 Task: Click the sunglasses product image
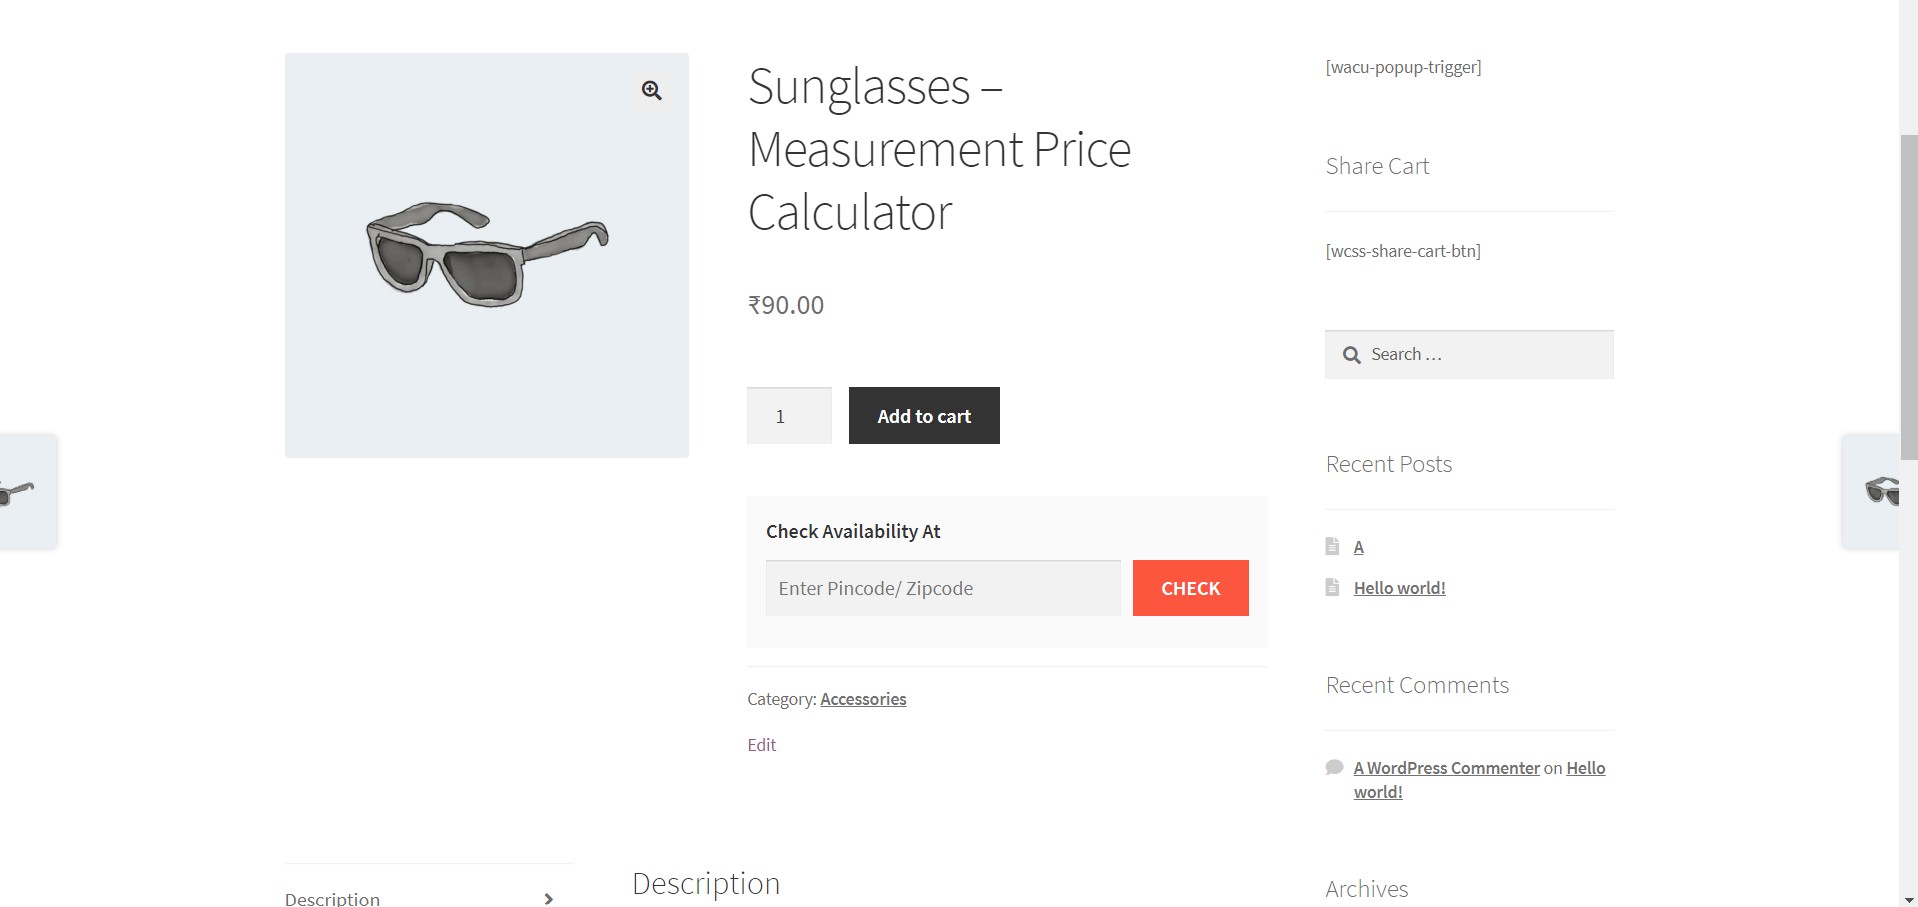tap(486, 255)
